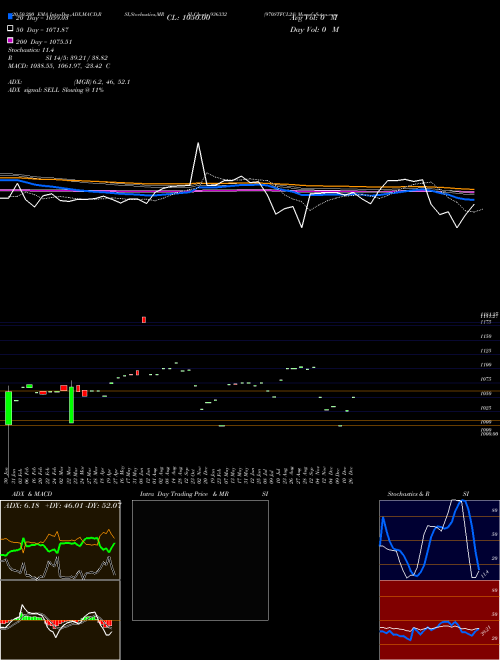The height and width of the screenshot is (660, 500).
Task: Click the 1025 price axis label
Action: pos(486,408)
